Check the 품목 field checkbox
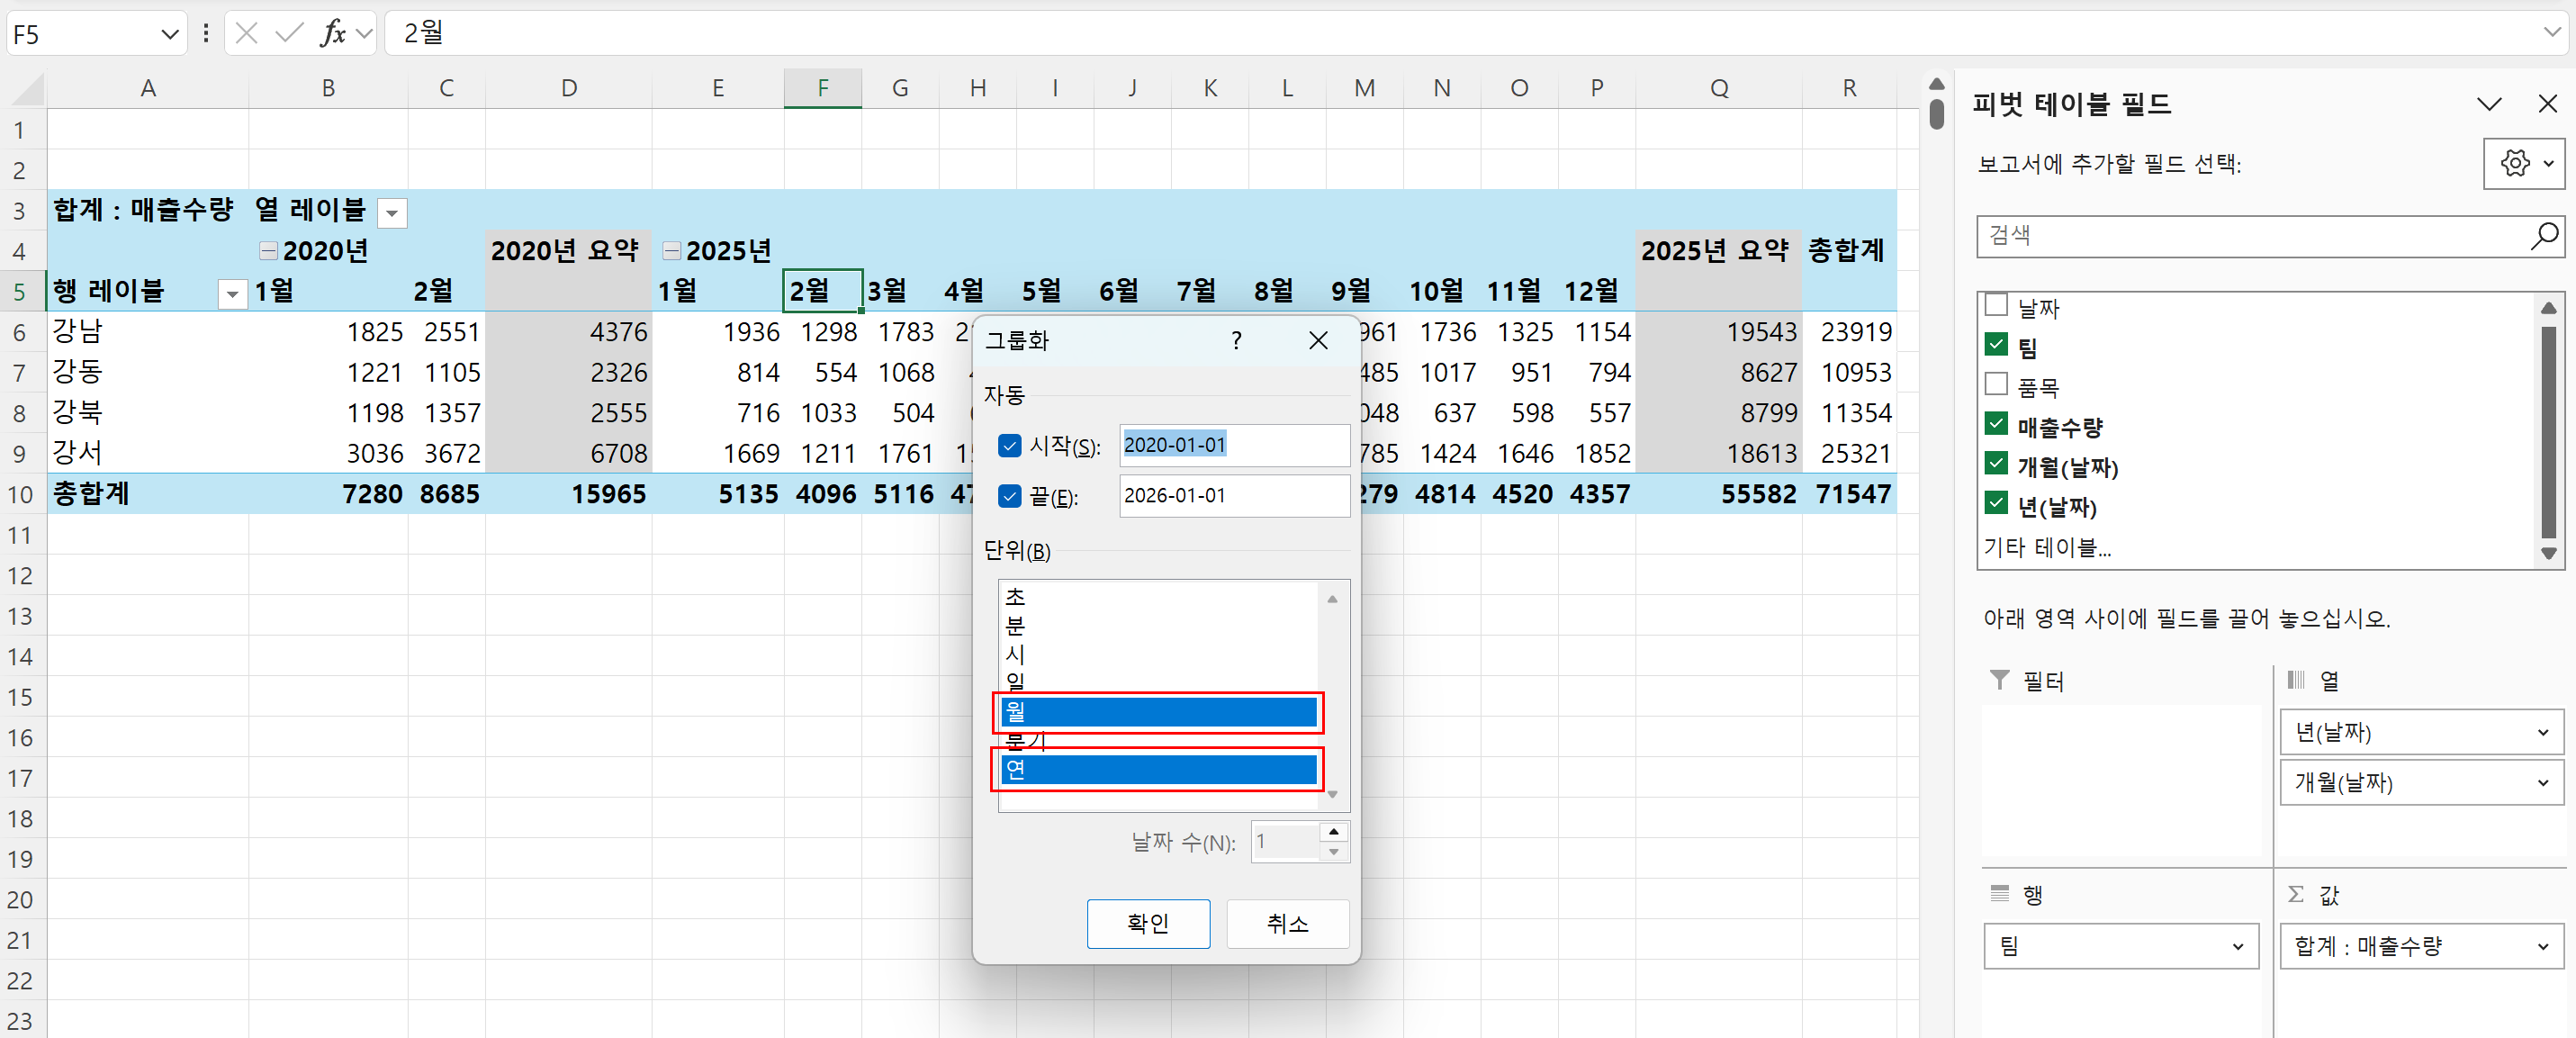2576x1038 pixels. (1996, 384)
